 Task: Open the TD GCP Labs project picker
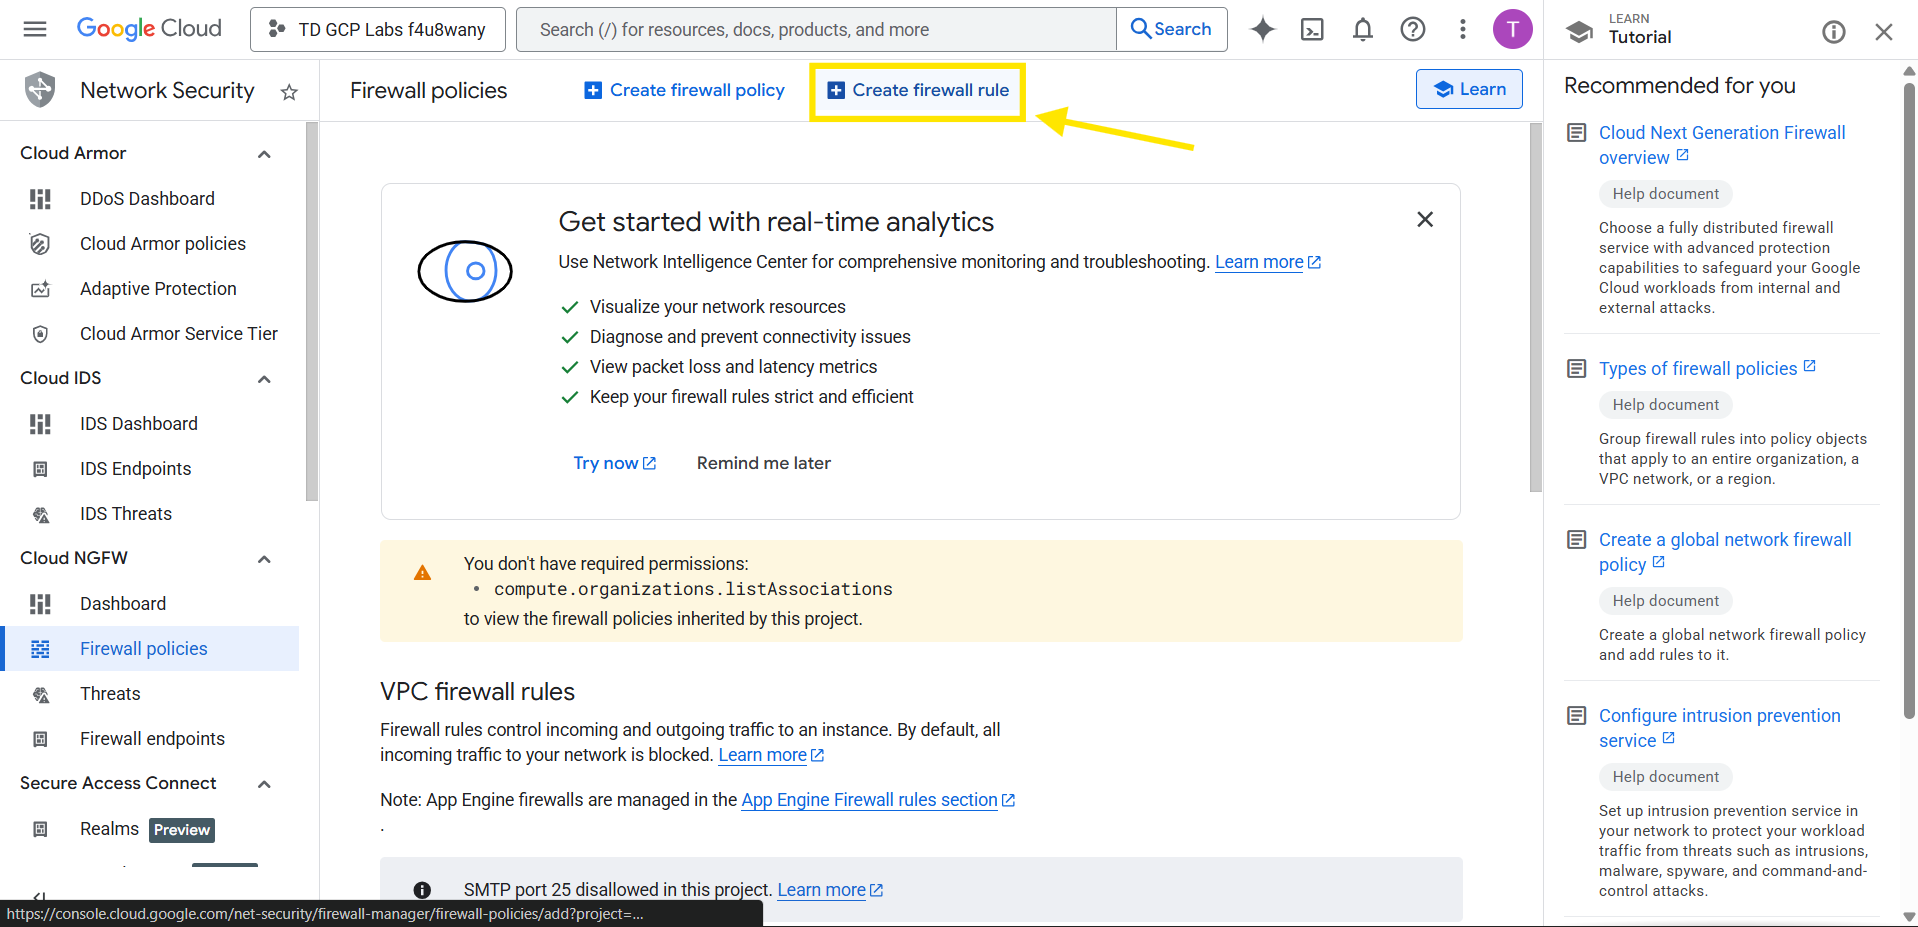tap(377, 29)
